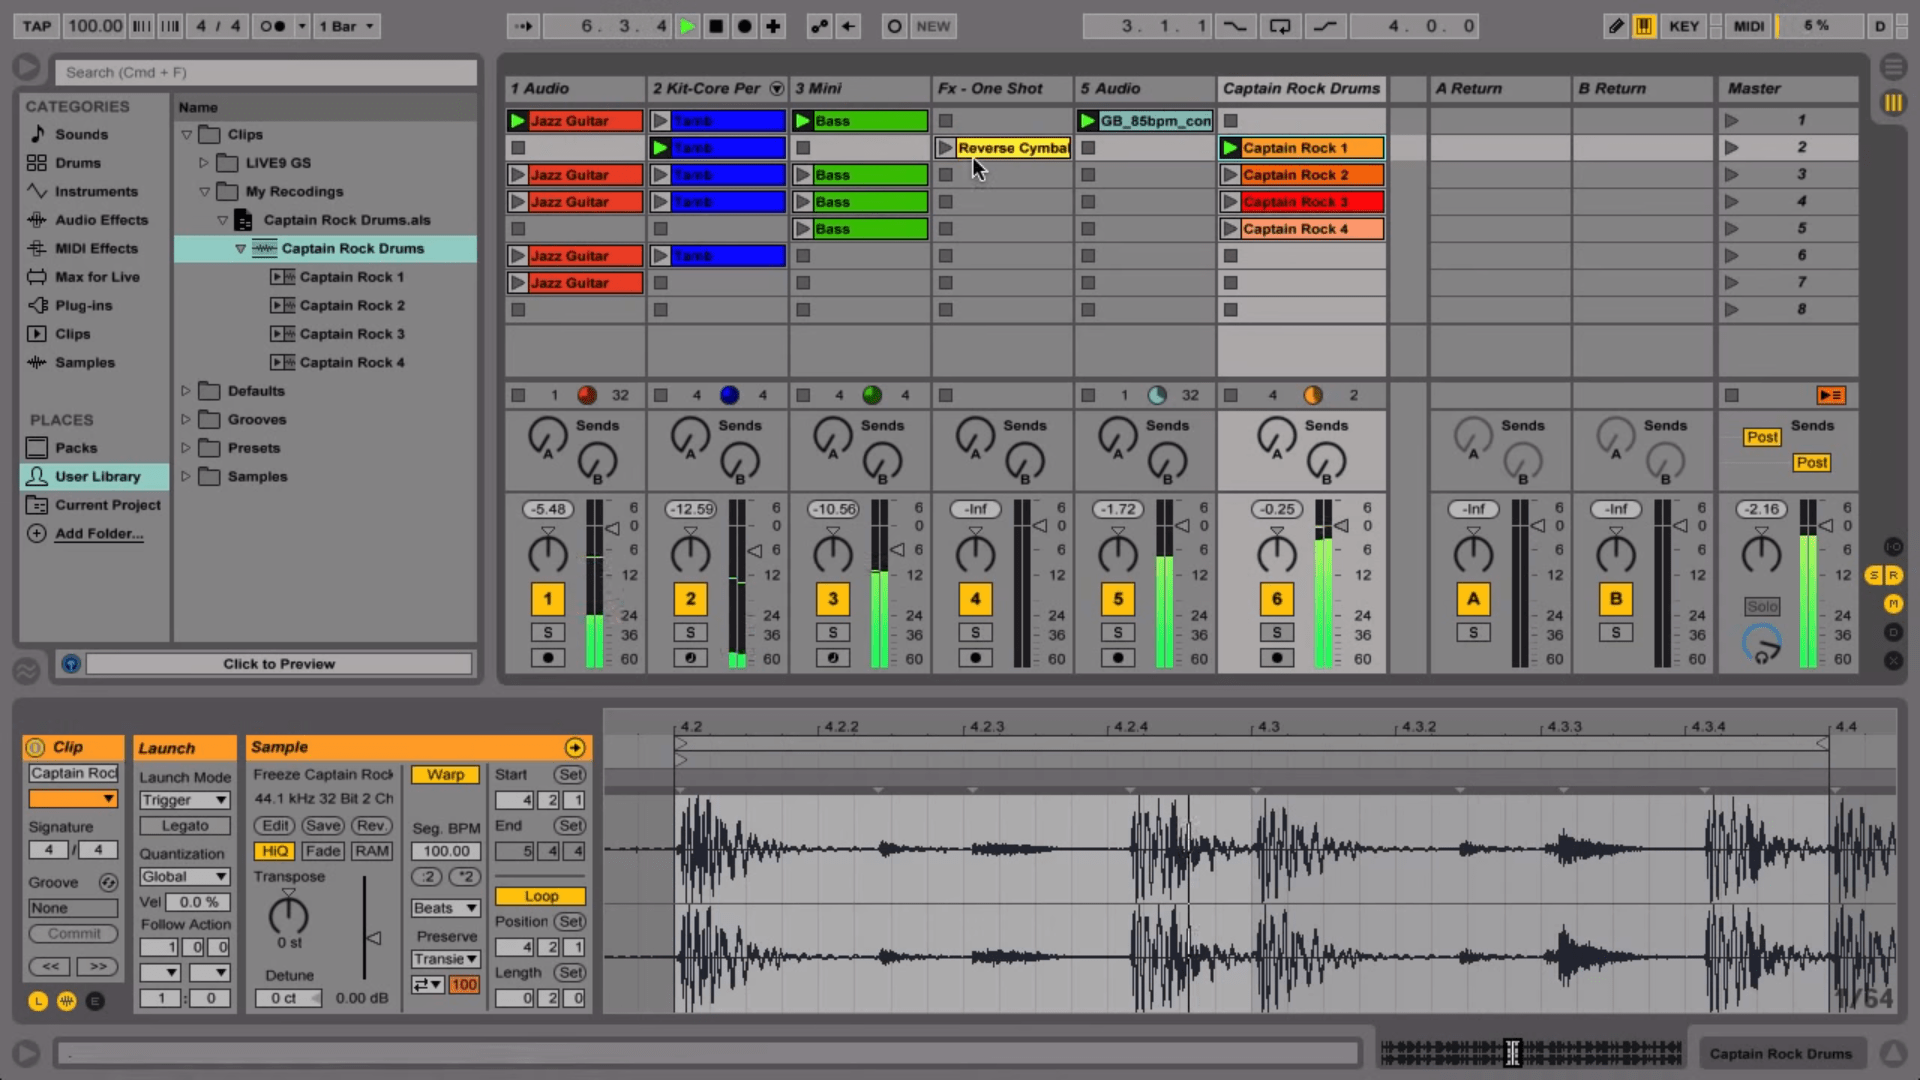The height and width of the screenshot is (1080, 1920).
Task: Click the Rev (Reverse) button in Sample
Action: (x=369, y=824)
